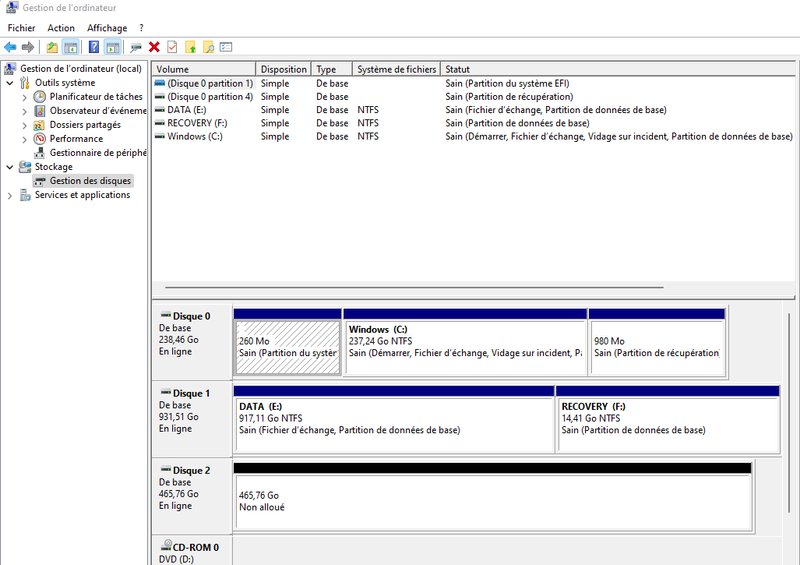Click the Gestion de l'ordinateur title icon

point(12,7)
